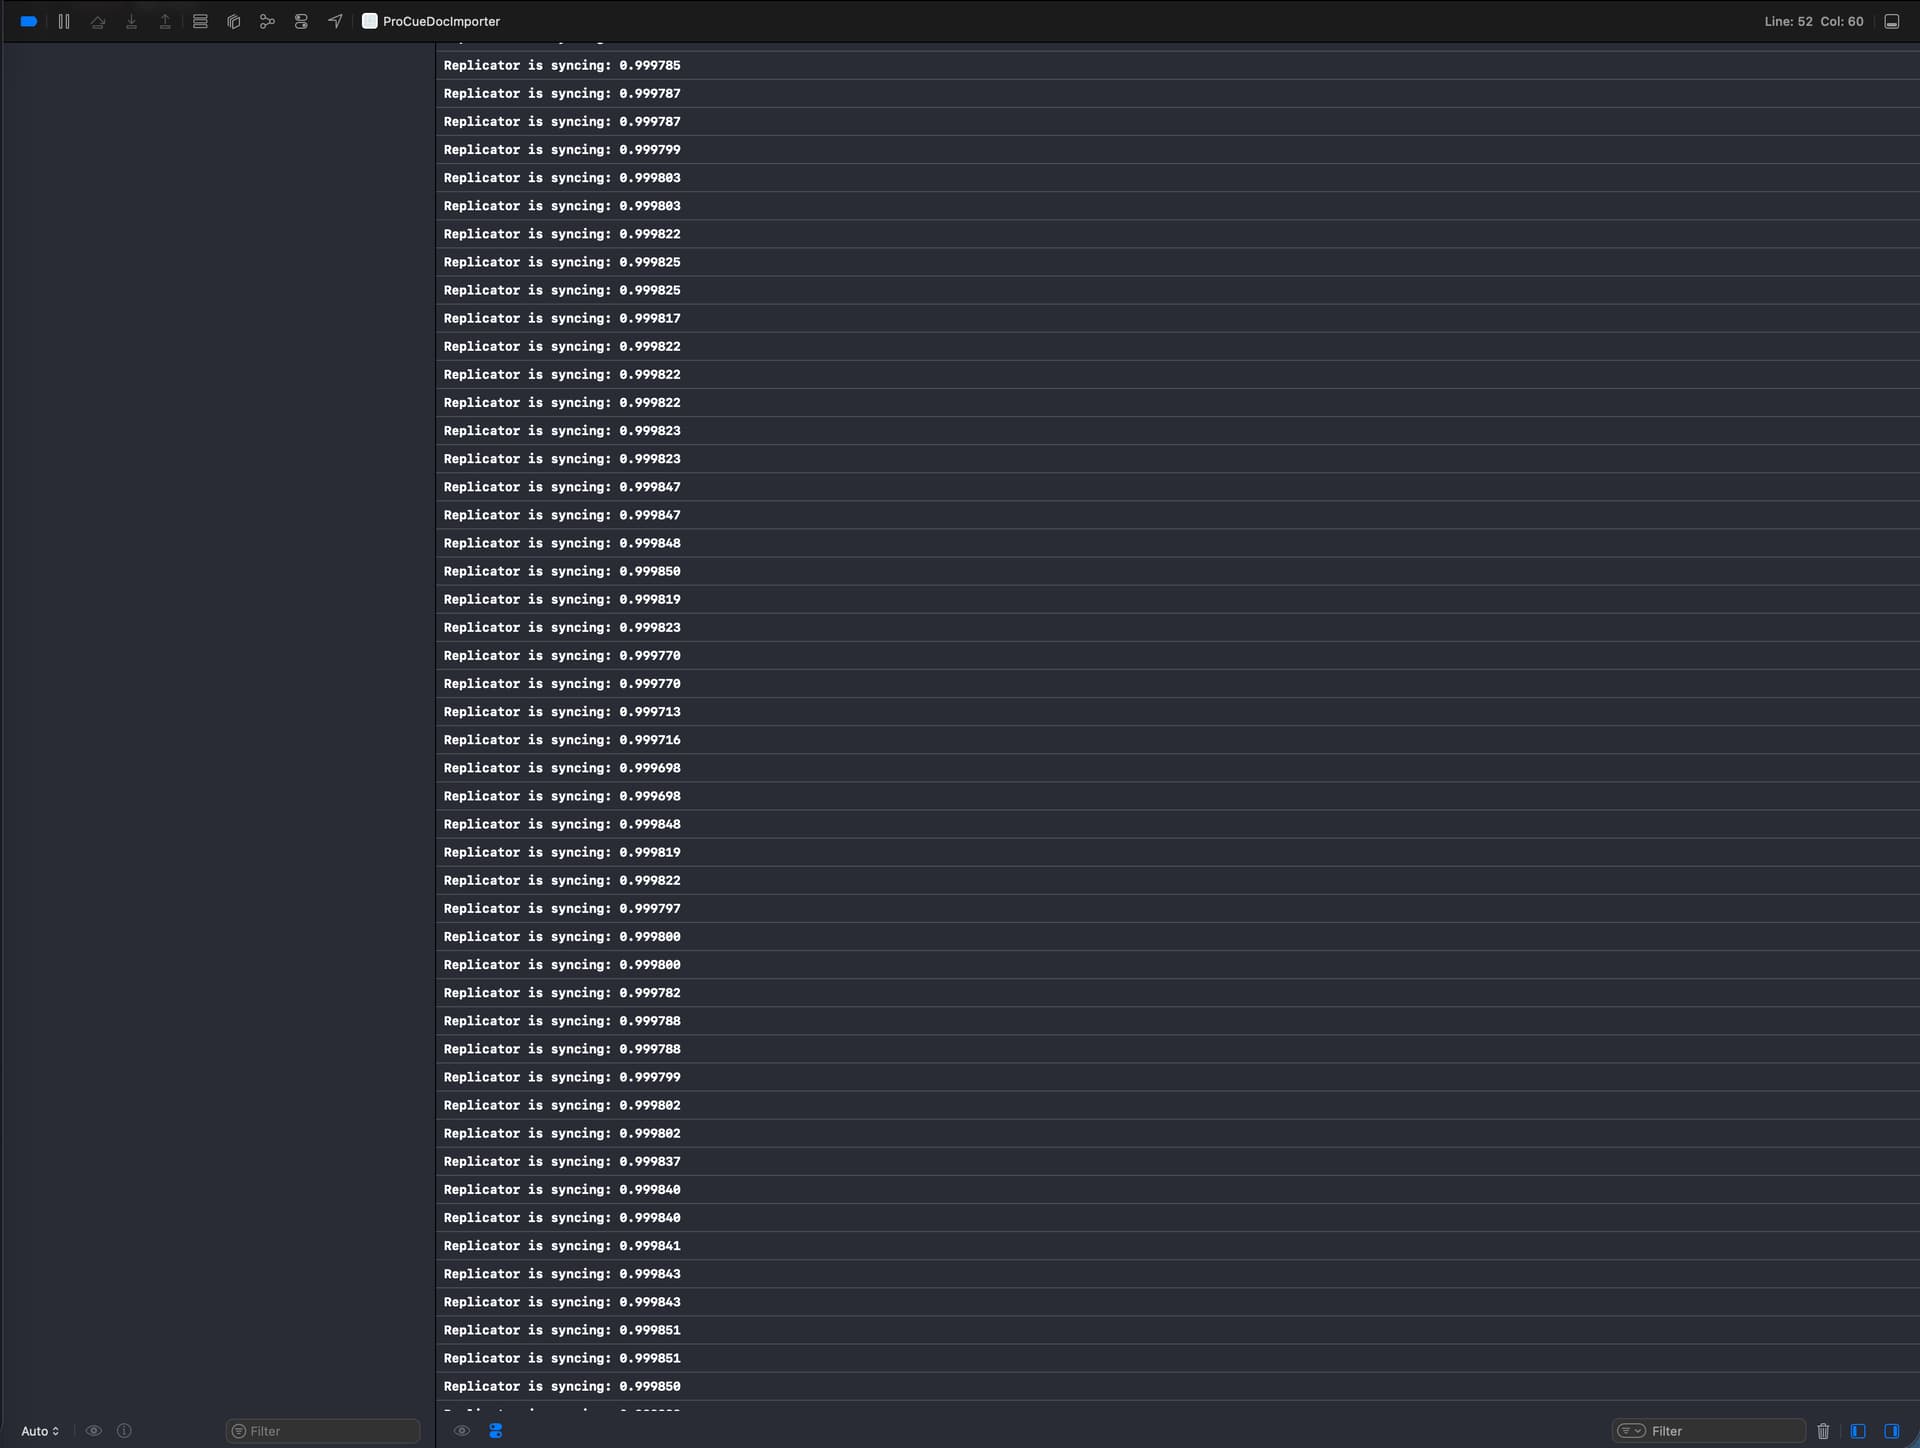Open the Debug Memory Graph tool

tap(234, 21)
